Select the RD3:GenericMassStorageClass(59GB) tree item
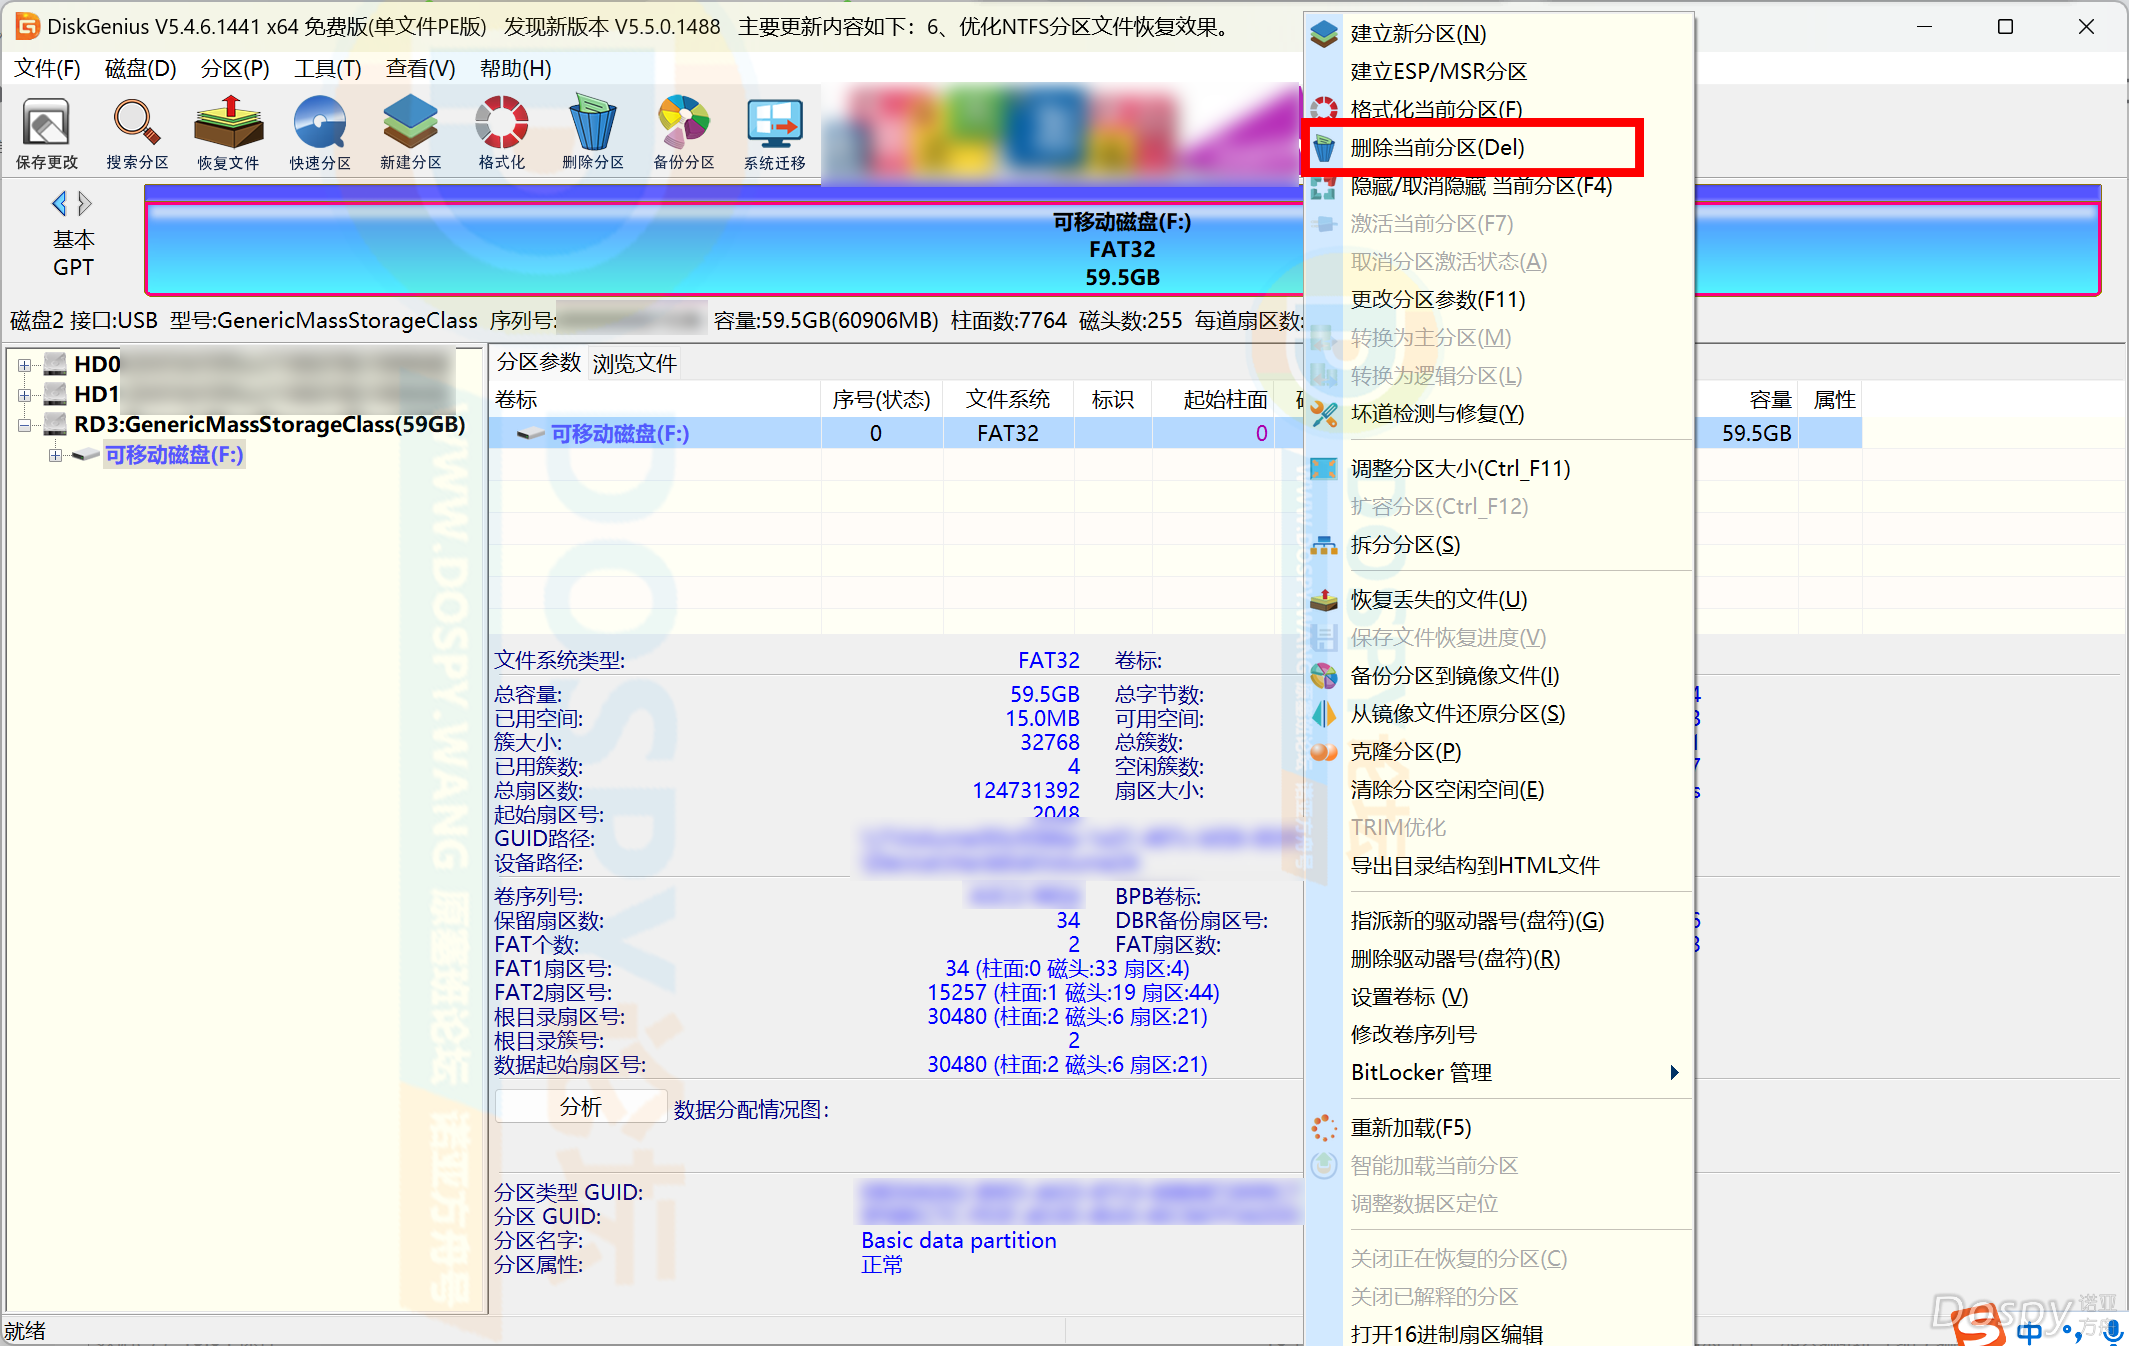This screenshot has height=1346, width=2129. [x=270, y=425]
